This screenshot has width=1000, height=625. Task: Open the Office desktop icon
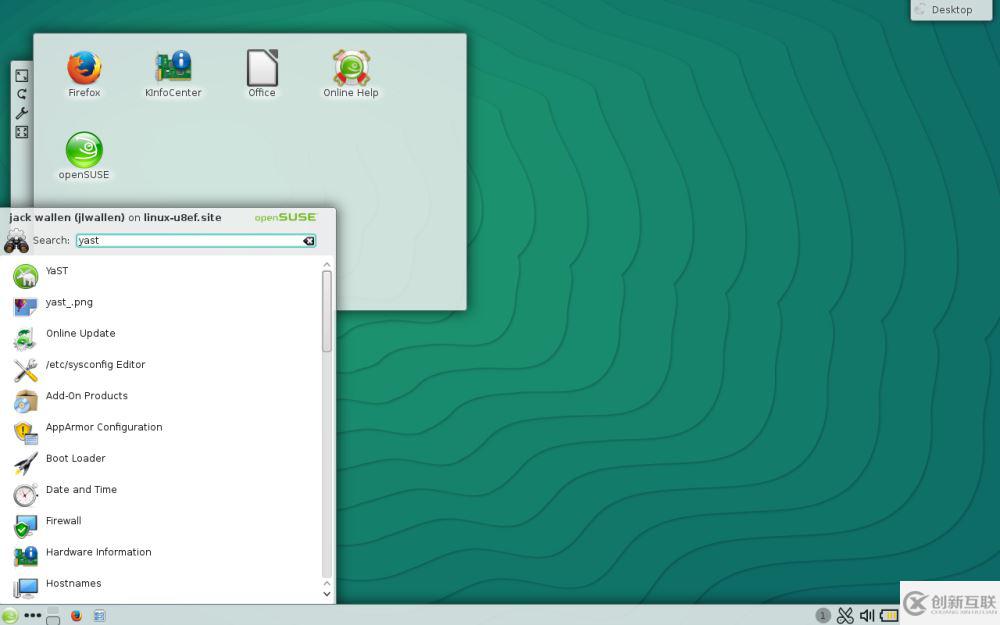coord(262,73)
